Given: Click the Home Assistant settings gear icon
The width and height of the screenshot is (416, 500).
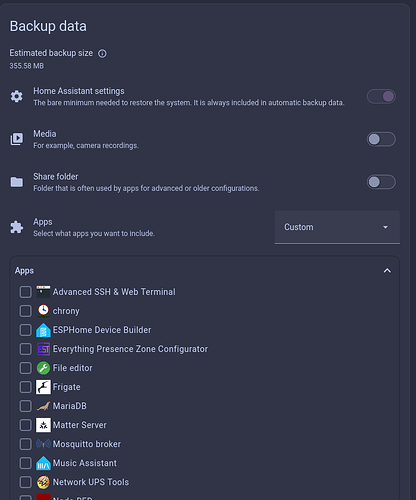Looking at the screenshot, I should (17, 96).
